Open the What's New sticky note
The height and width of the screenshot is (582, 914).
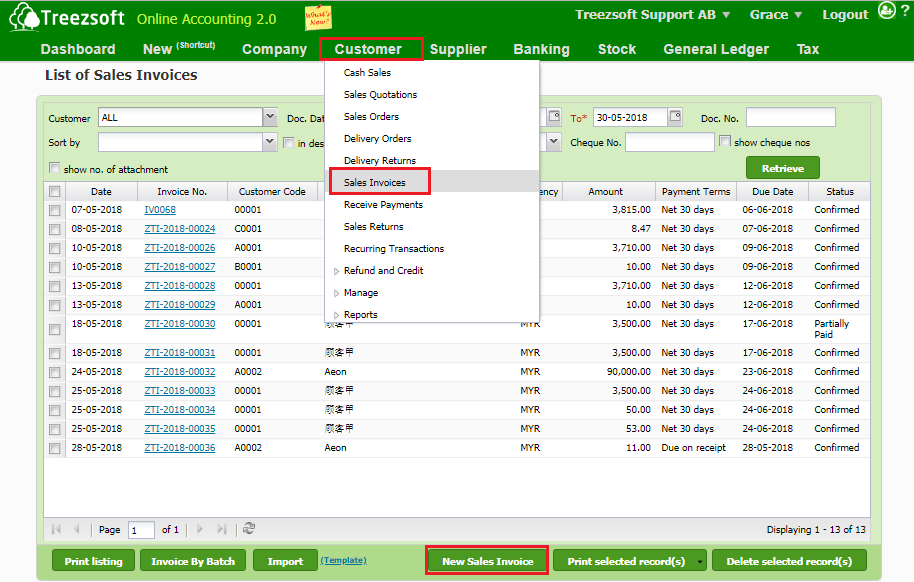318,17
